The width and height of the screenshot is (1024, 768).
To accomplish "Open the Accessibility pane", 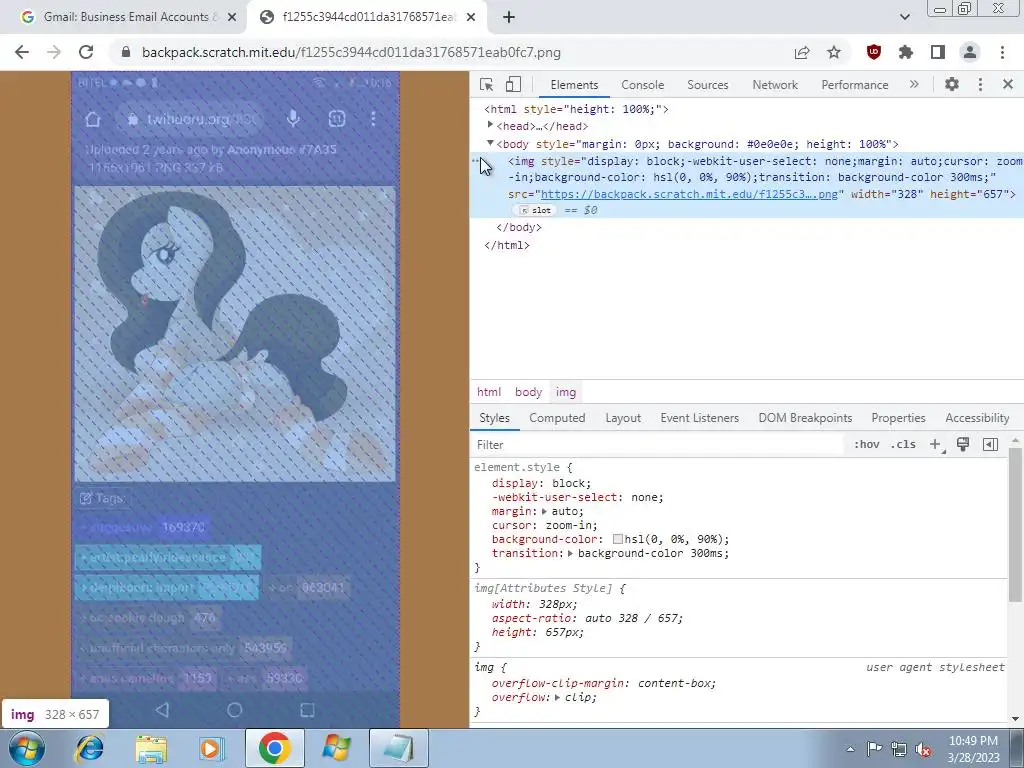I will pyautogui.click(x=977, y=418).
